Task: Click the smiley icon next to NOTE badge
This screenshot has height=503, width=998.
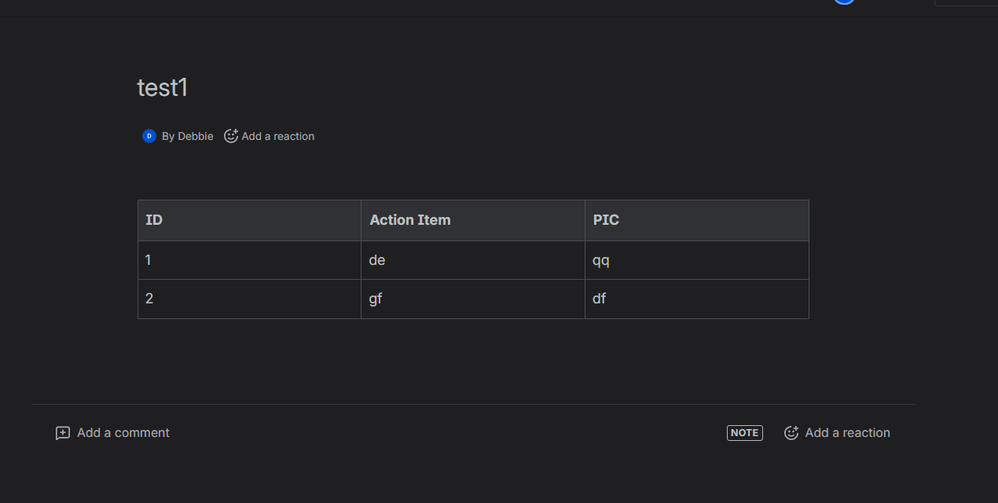Action: coord(791,433)
